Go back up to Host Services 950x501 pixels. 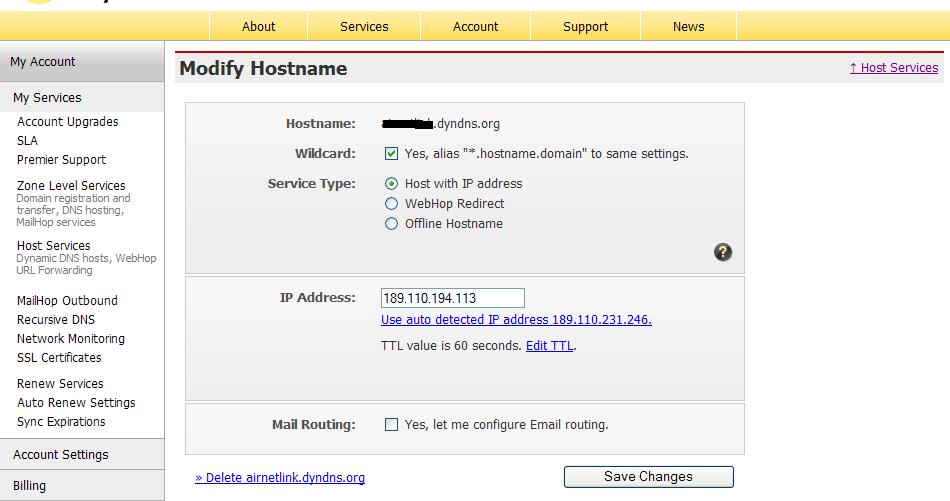893,68
